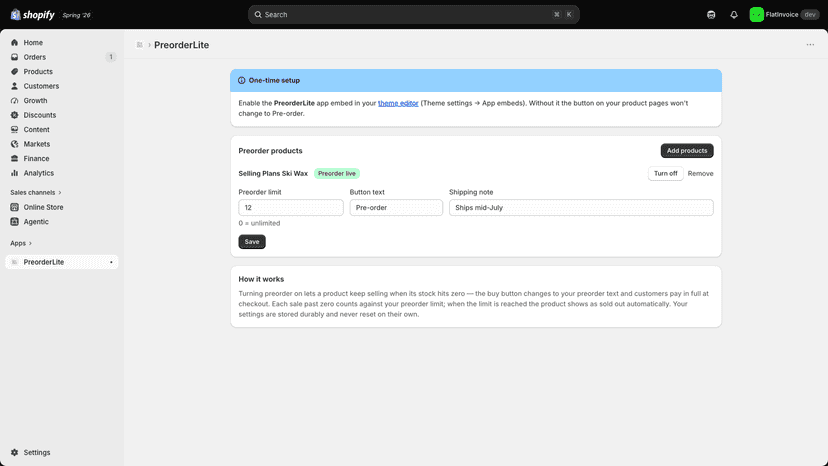Click the Preorder live status badge
This screenshot has height=466, width=828.
click(x=337, y=173)
